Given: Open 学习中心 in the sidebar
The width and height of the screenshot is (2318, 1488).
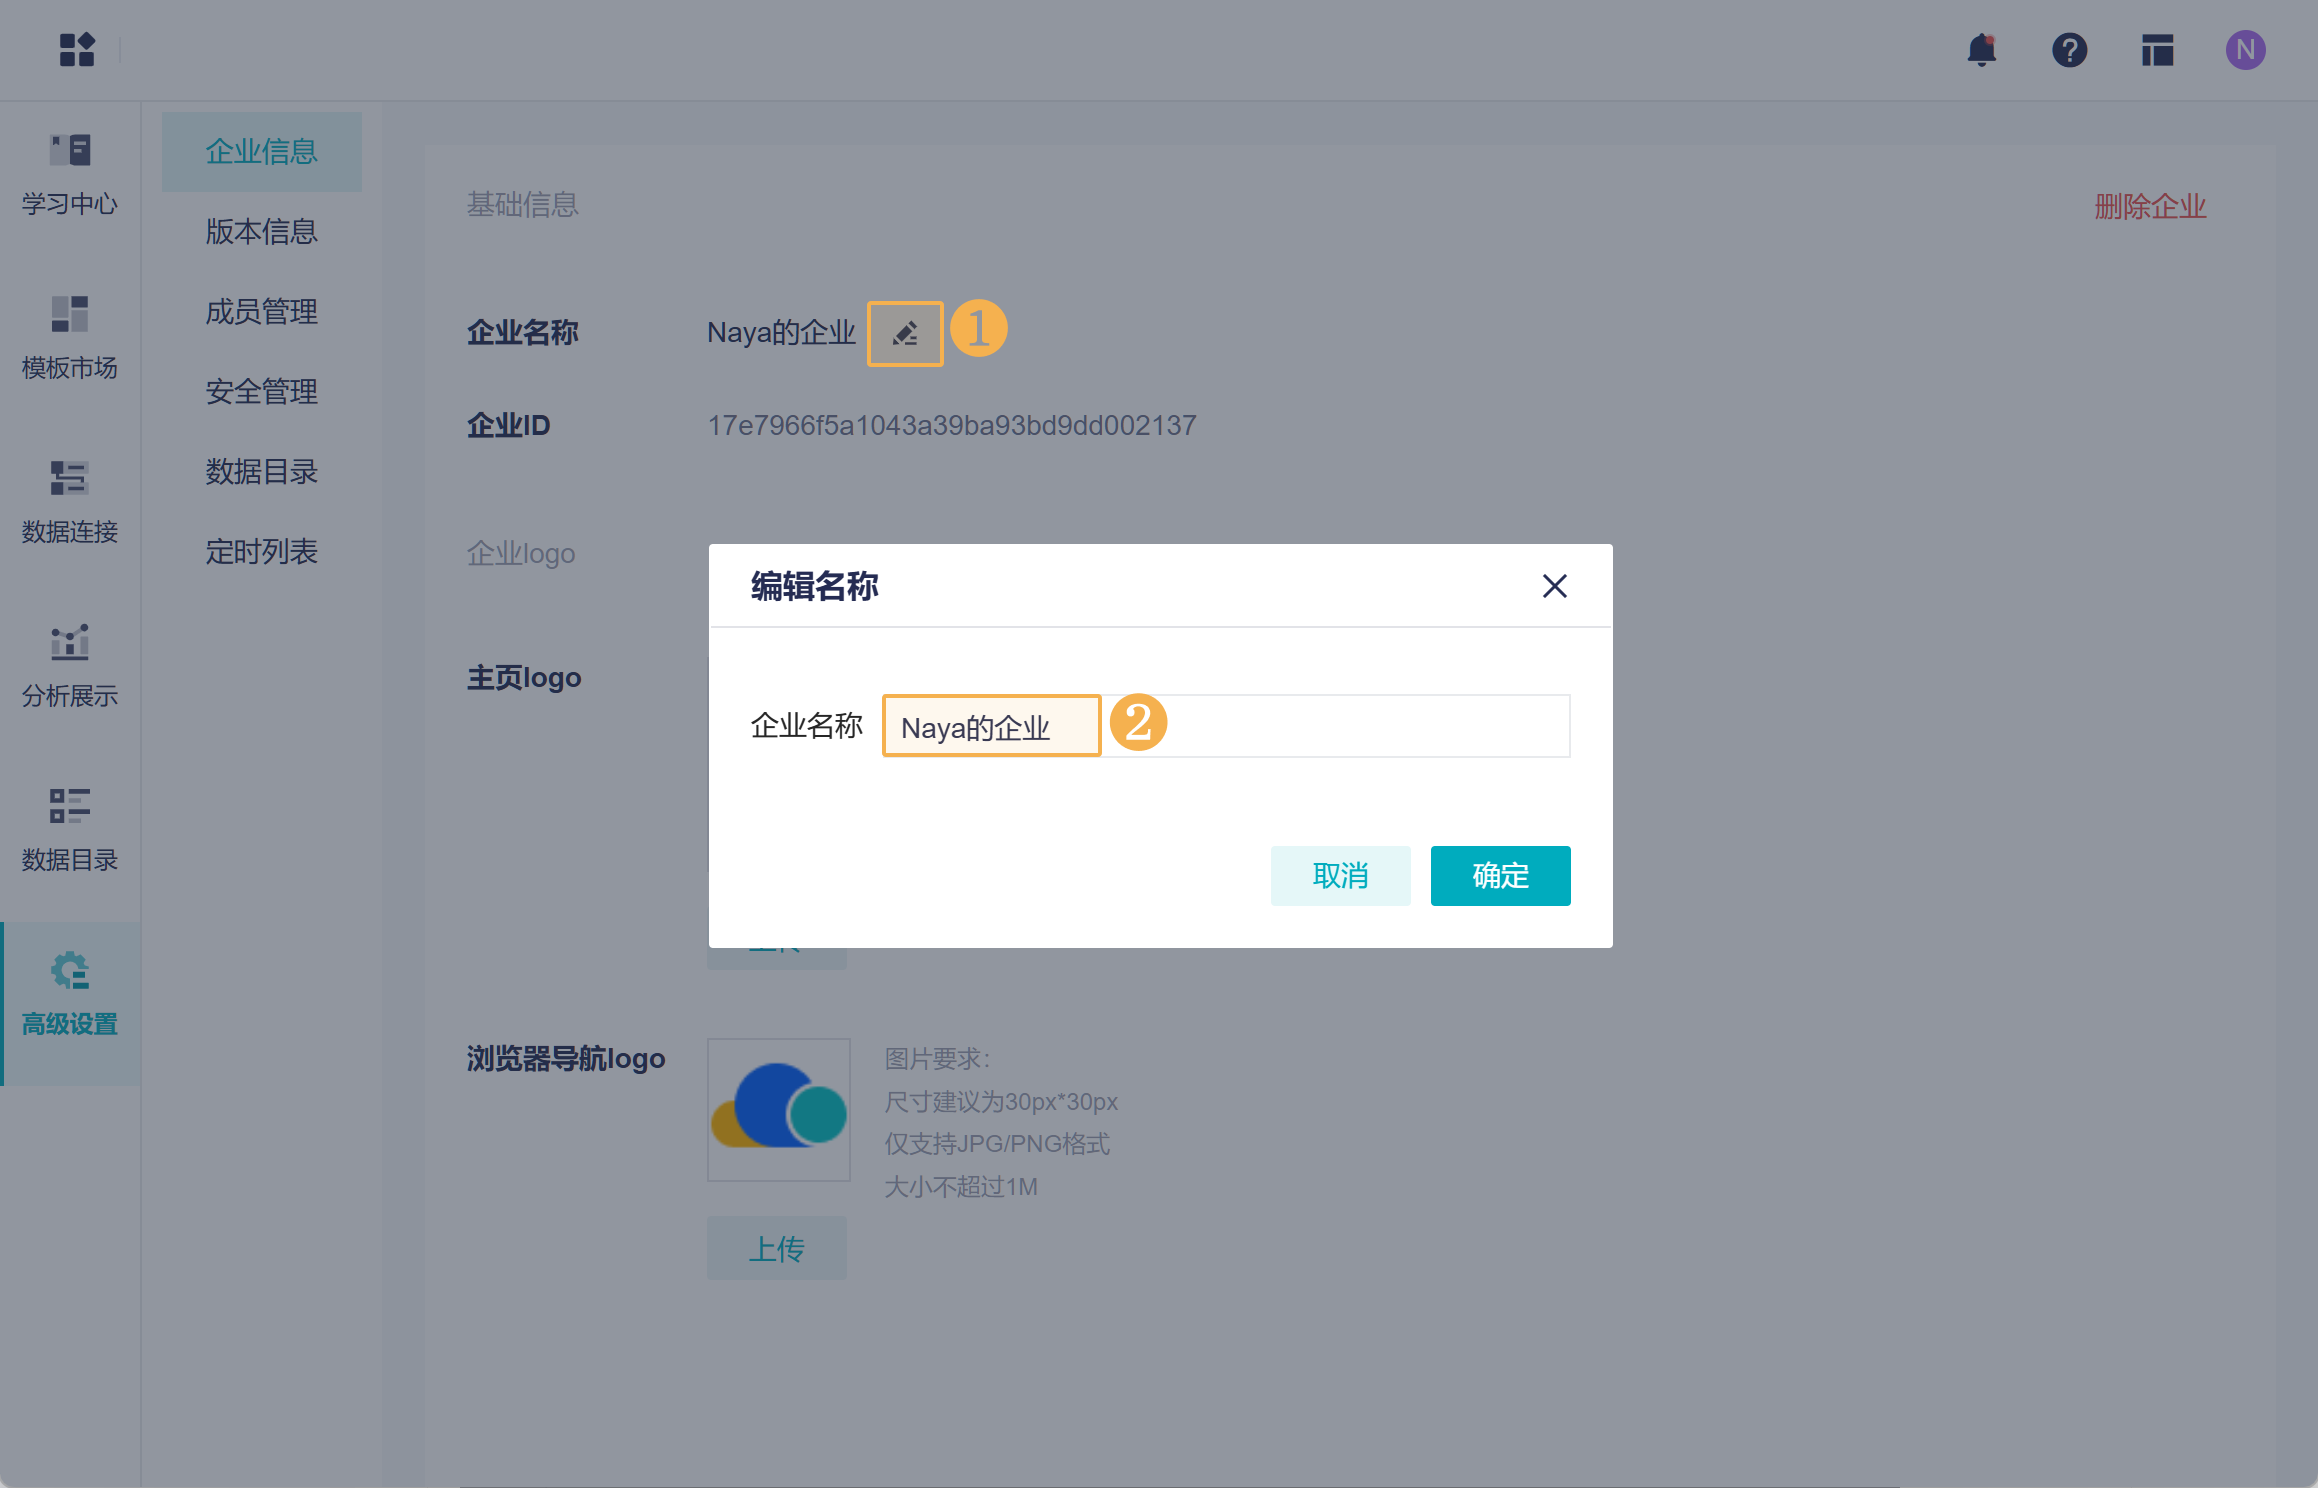Looking at the screenshot, I should [70, 175].
